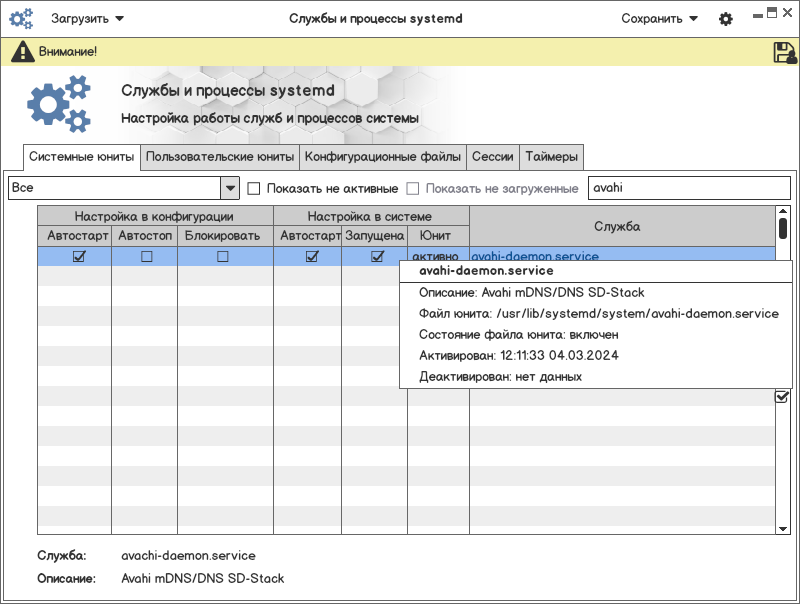800x604 pixels.
Task: Open the "Таймеры" tab
Action: pyautogui.click(x=551, y=157)
